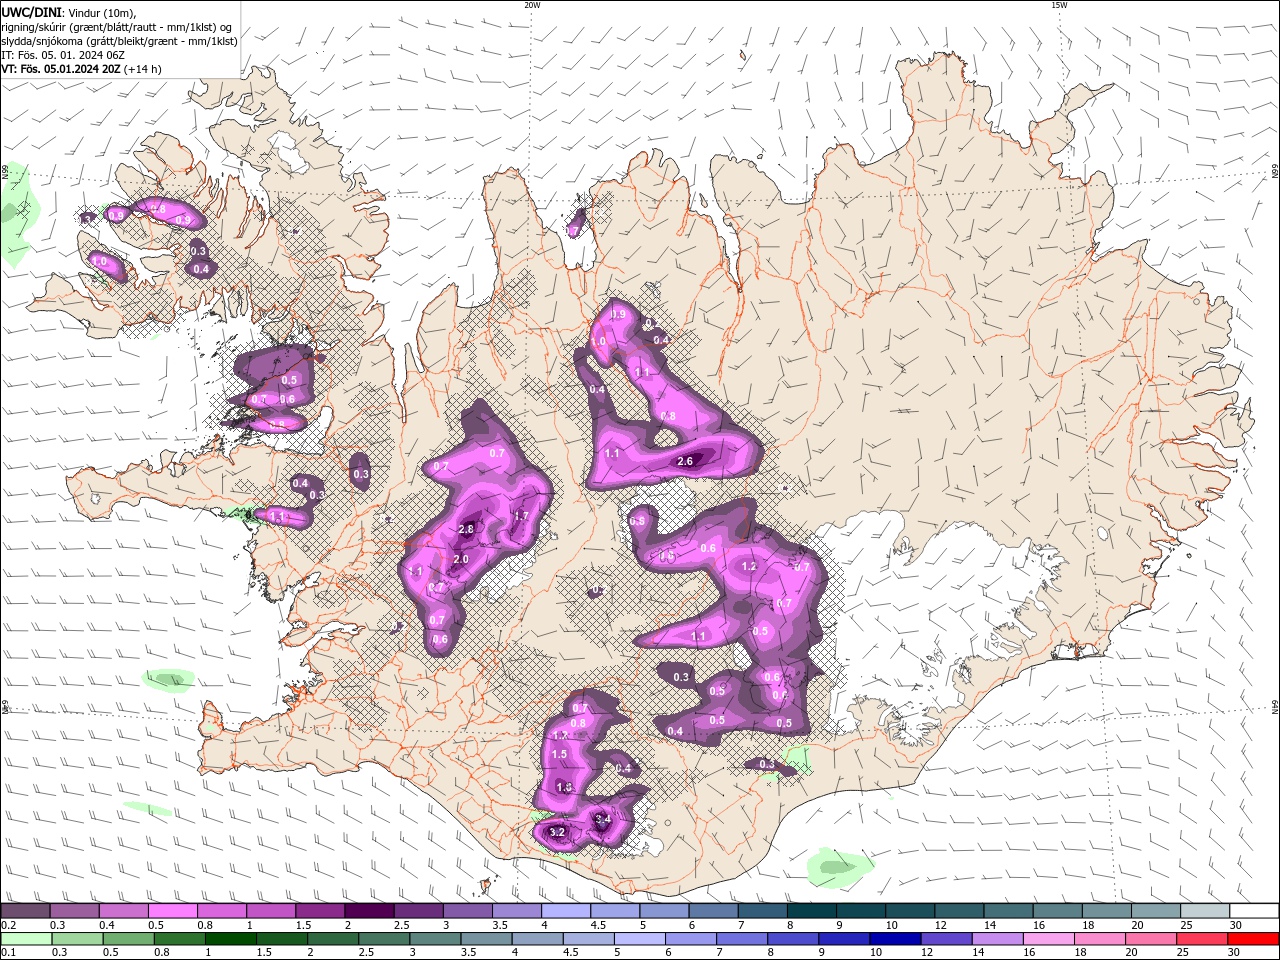The width and height of the screenshot is (1280, 960).
Task: Click the valid time line 'VT: Fös. 05.01.2024 20Z (+14 h)'
Action: click(x=82, y=69)
